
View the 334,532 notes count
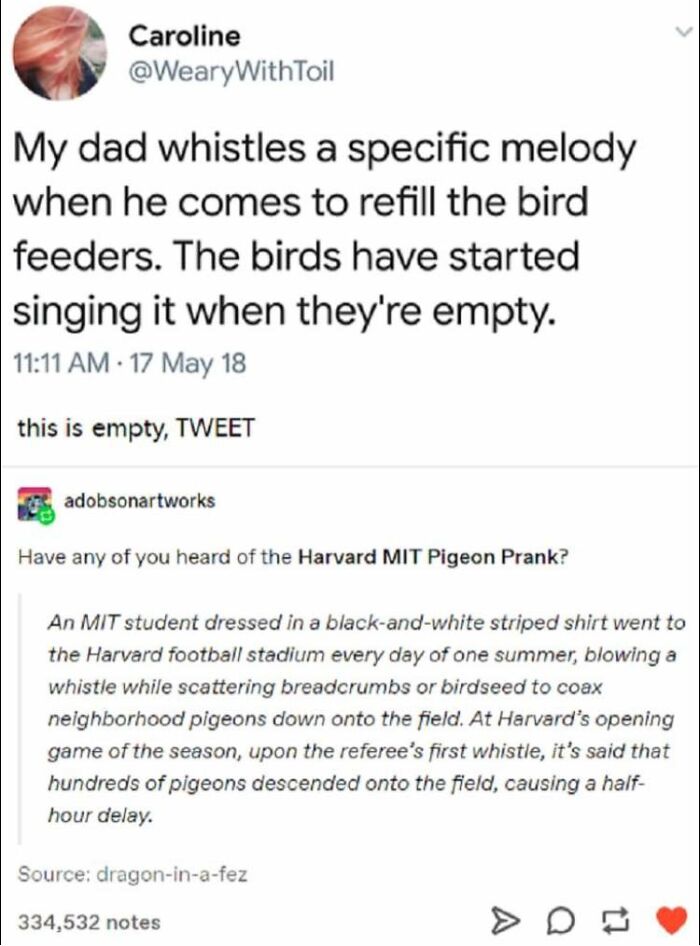pos(88,921)
